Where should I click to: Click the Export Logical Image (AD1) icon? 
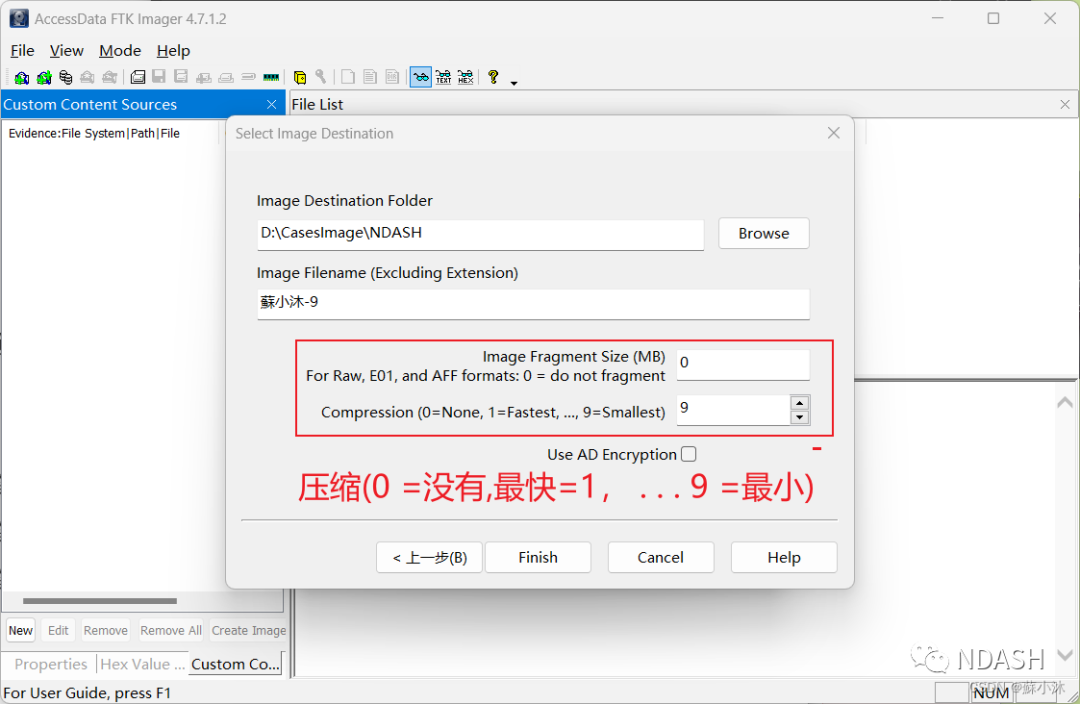point(181,77)
